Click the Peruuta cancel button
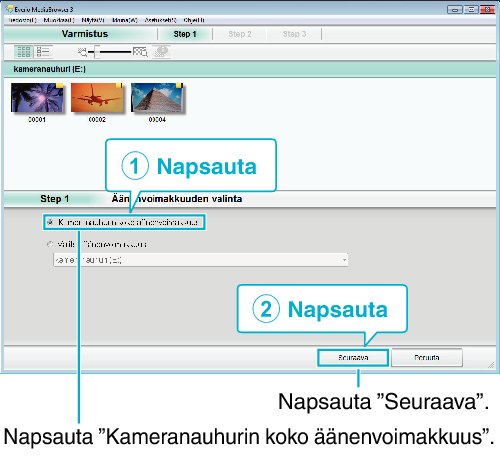Viewport: 500px width, 457px height. [x=427, y=358]
